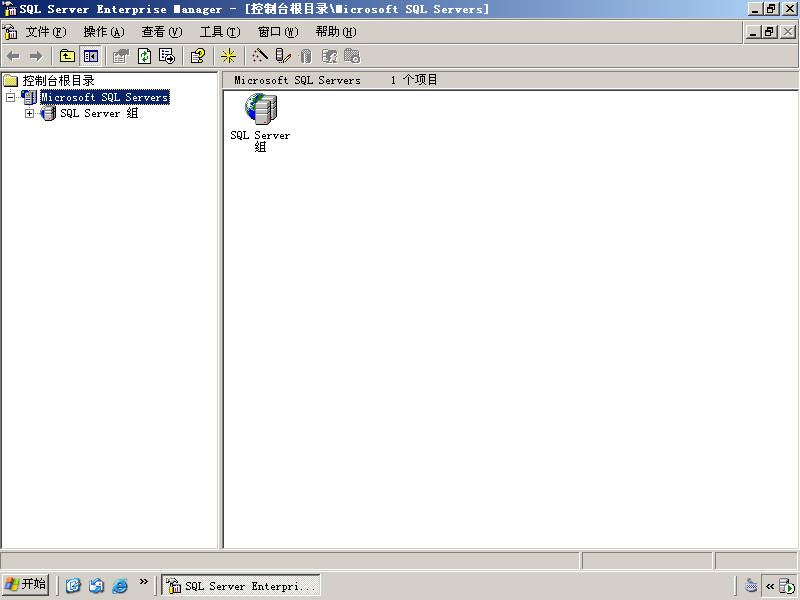800x600 pixels.
Task: Open Help with the question mark icon
Action: pyautogui.click(x=197, y=56)
